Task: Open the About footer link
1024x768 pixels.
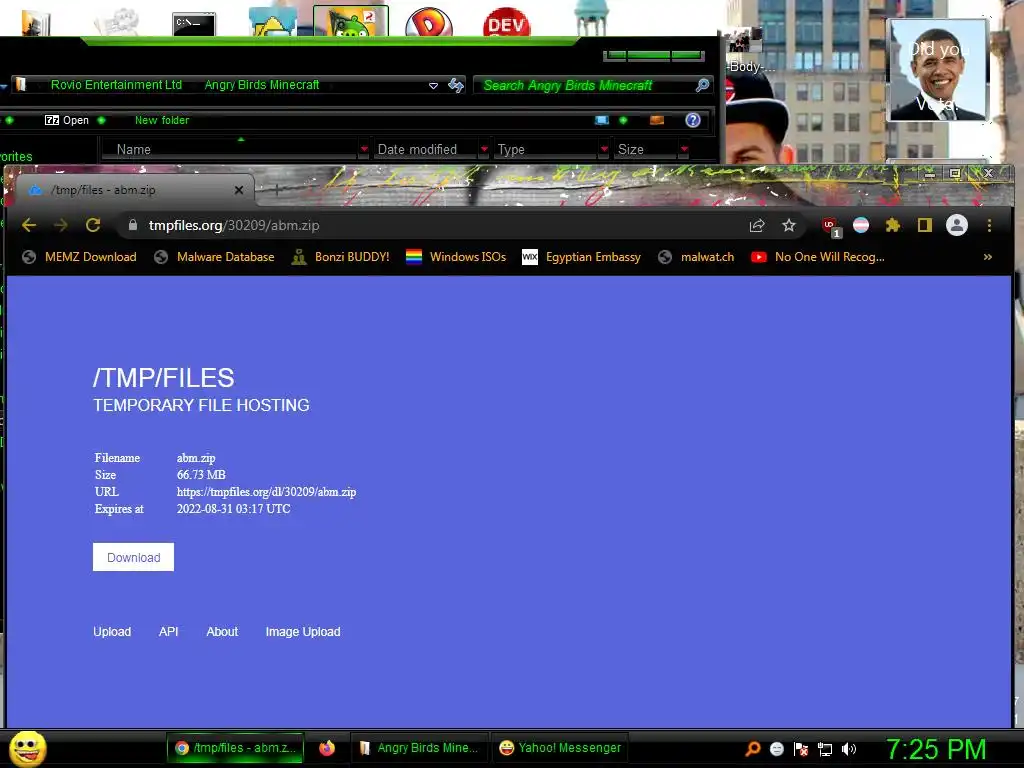Action: coord(222,632)
